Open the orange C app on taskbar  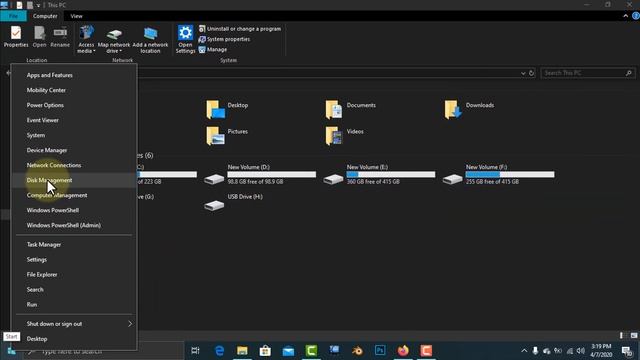(x=426, y=351)
